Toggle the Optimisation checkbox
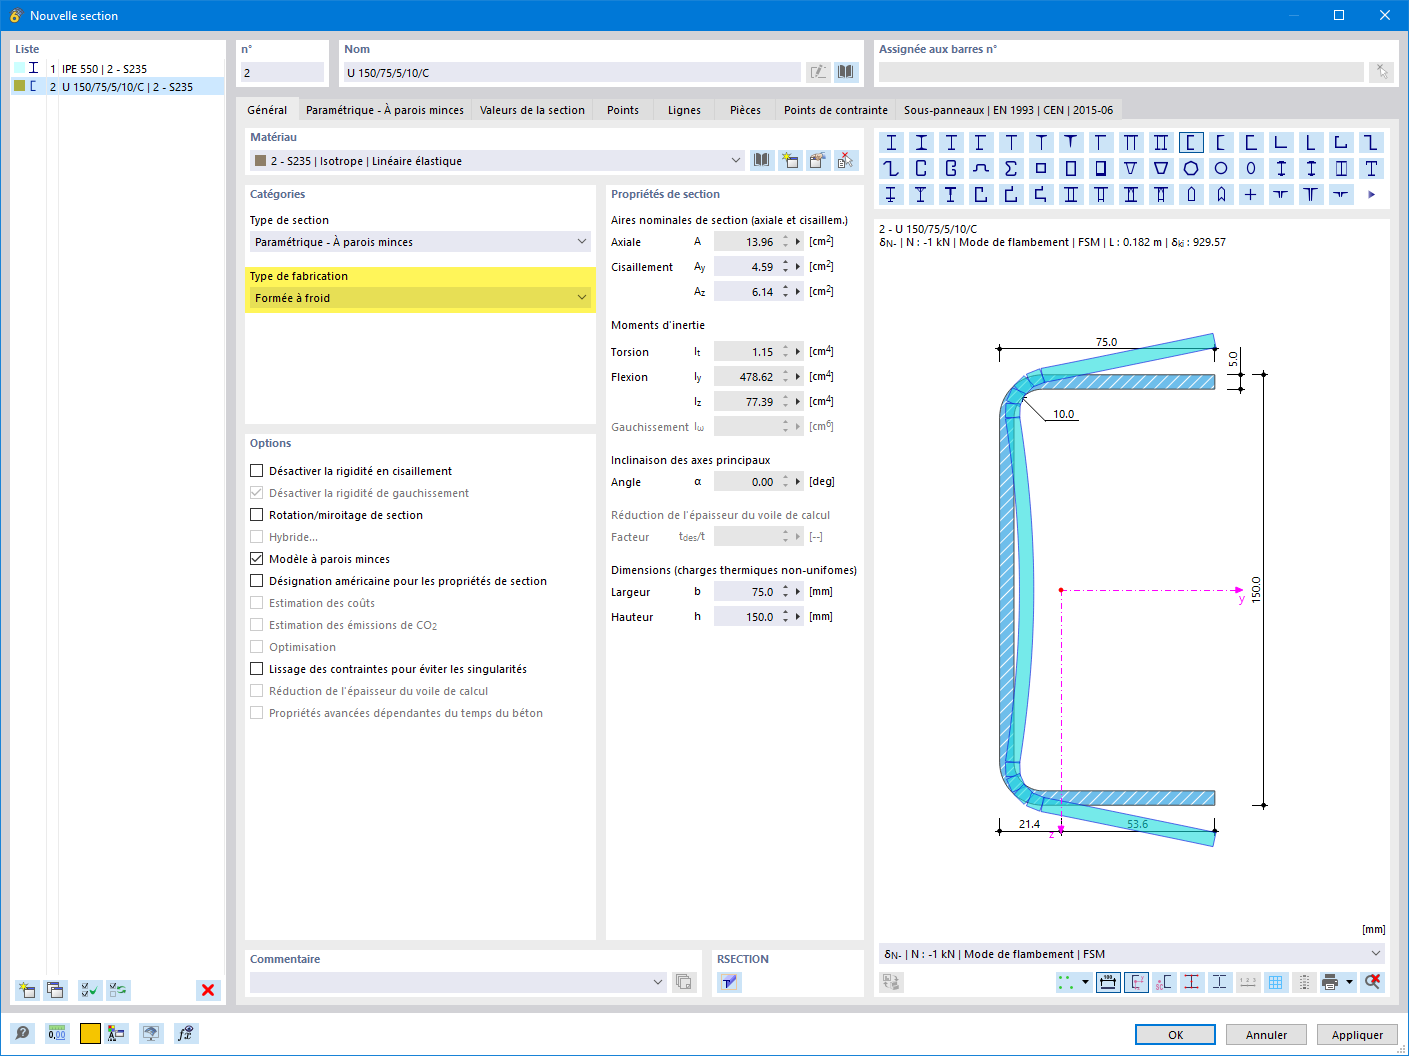This screenshot has height=1056, width=1409. (x=257, y=647)
